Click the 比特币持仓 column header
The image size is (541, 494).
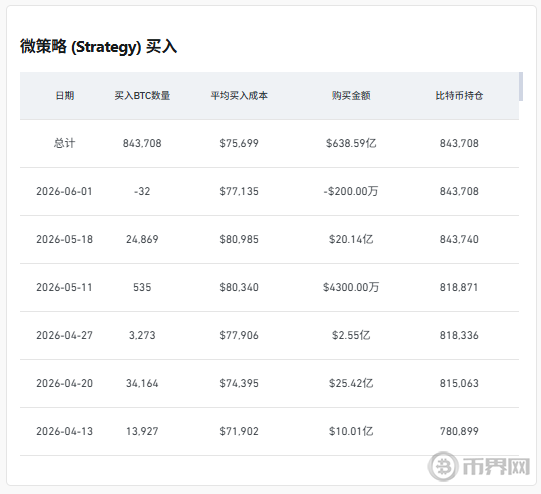[459, 96]
